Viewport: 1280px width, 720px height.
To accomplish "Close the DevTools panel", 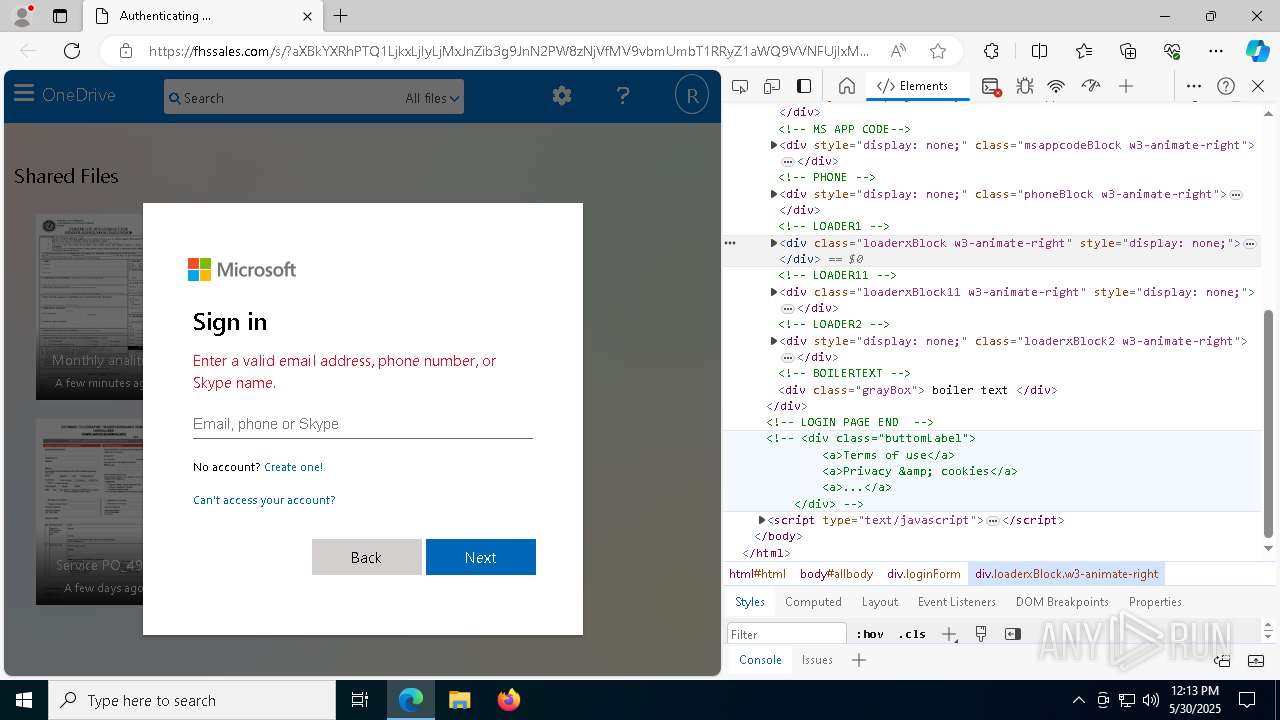I will (x=1258, y=86).
